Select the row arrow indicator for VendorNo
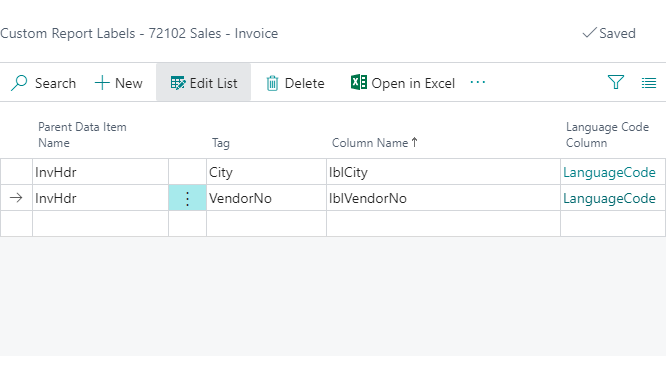Image resolution: width=666 pixels, height=382 pixels. (x=16, y=198)
